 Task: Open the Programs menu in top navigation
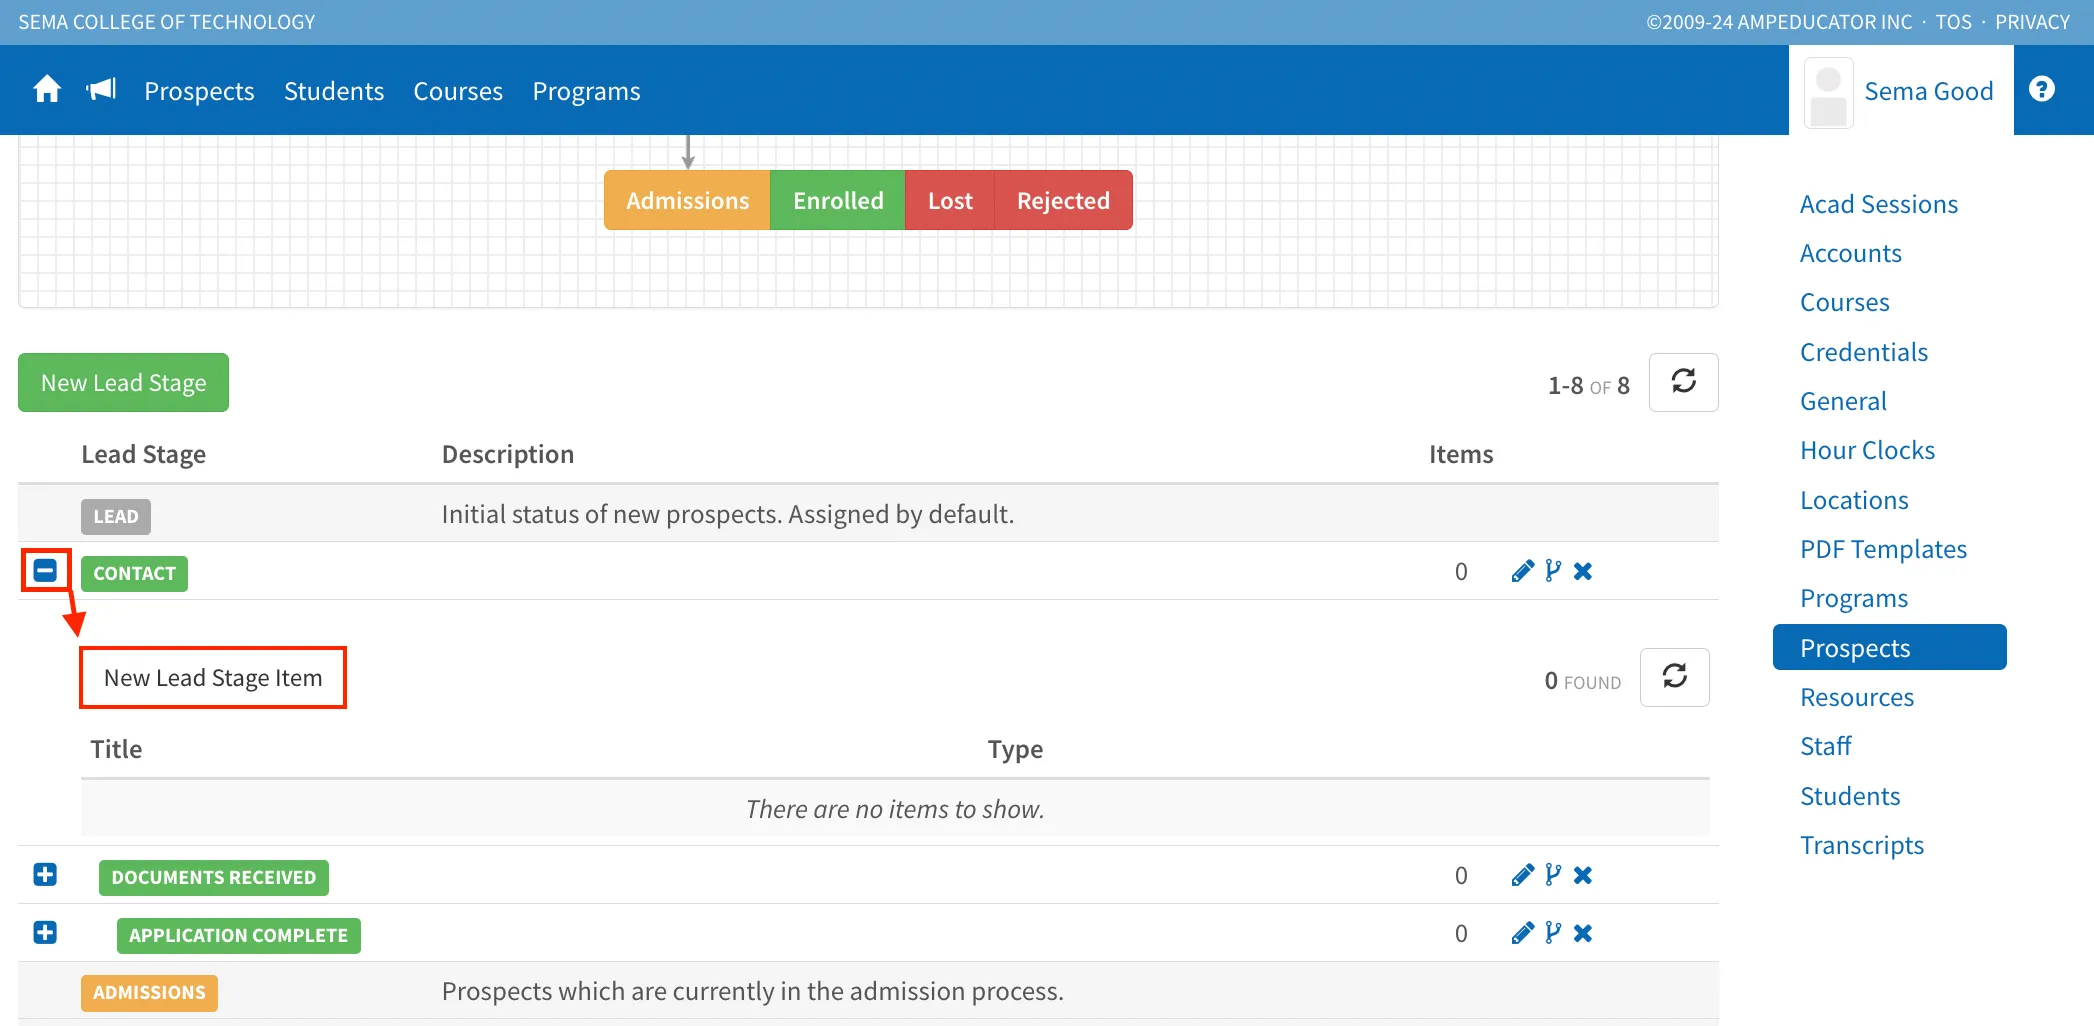click(586, 91)
